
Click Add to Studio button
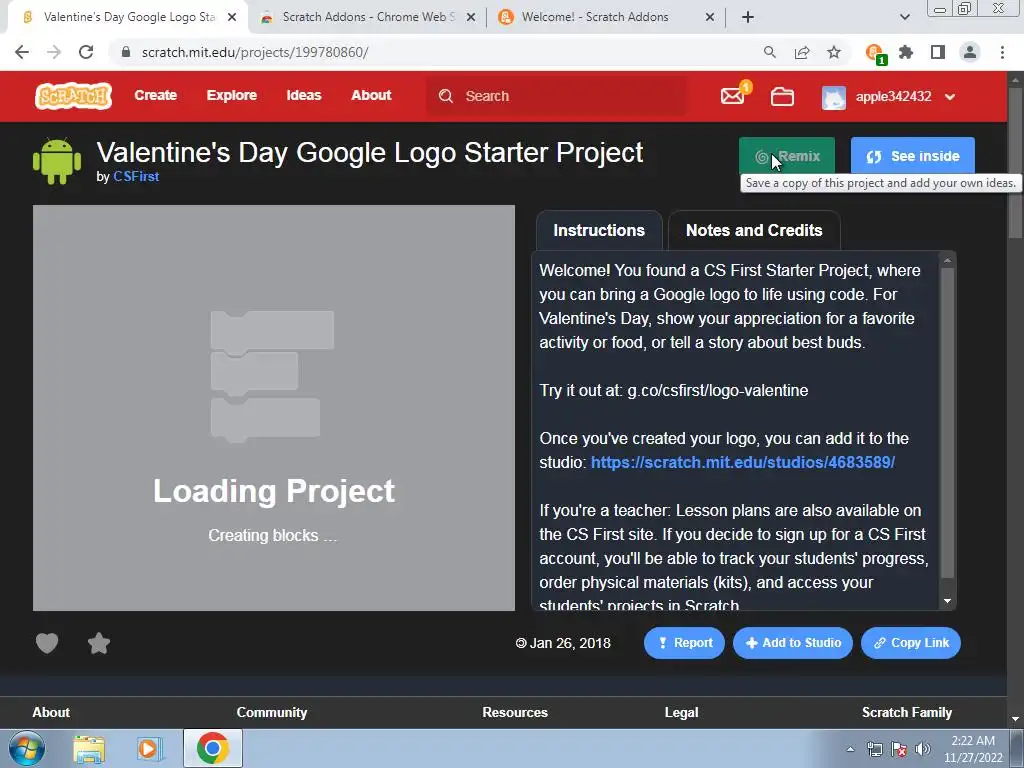[793, 643]
